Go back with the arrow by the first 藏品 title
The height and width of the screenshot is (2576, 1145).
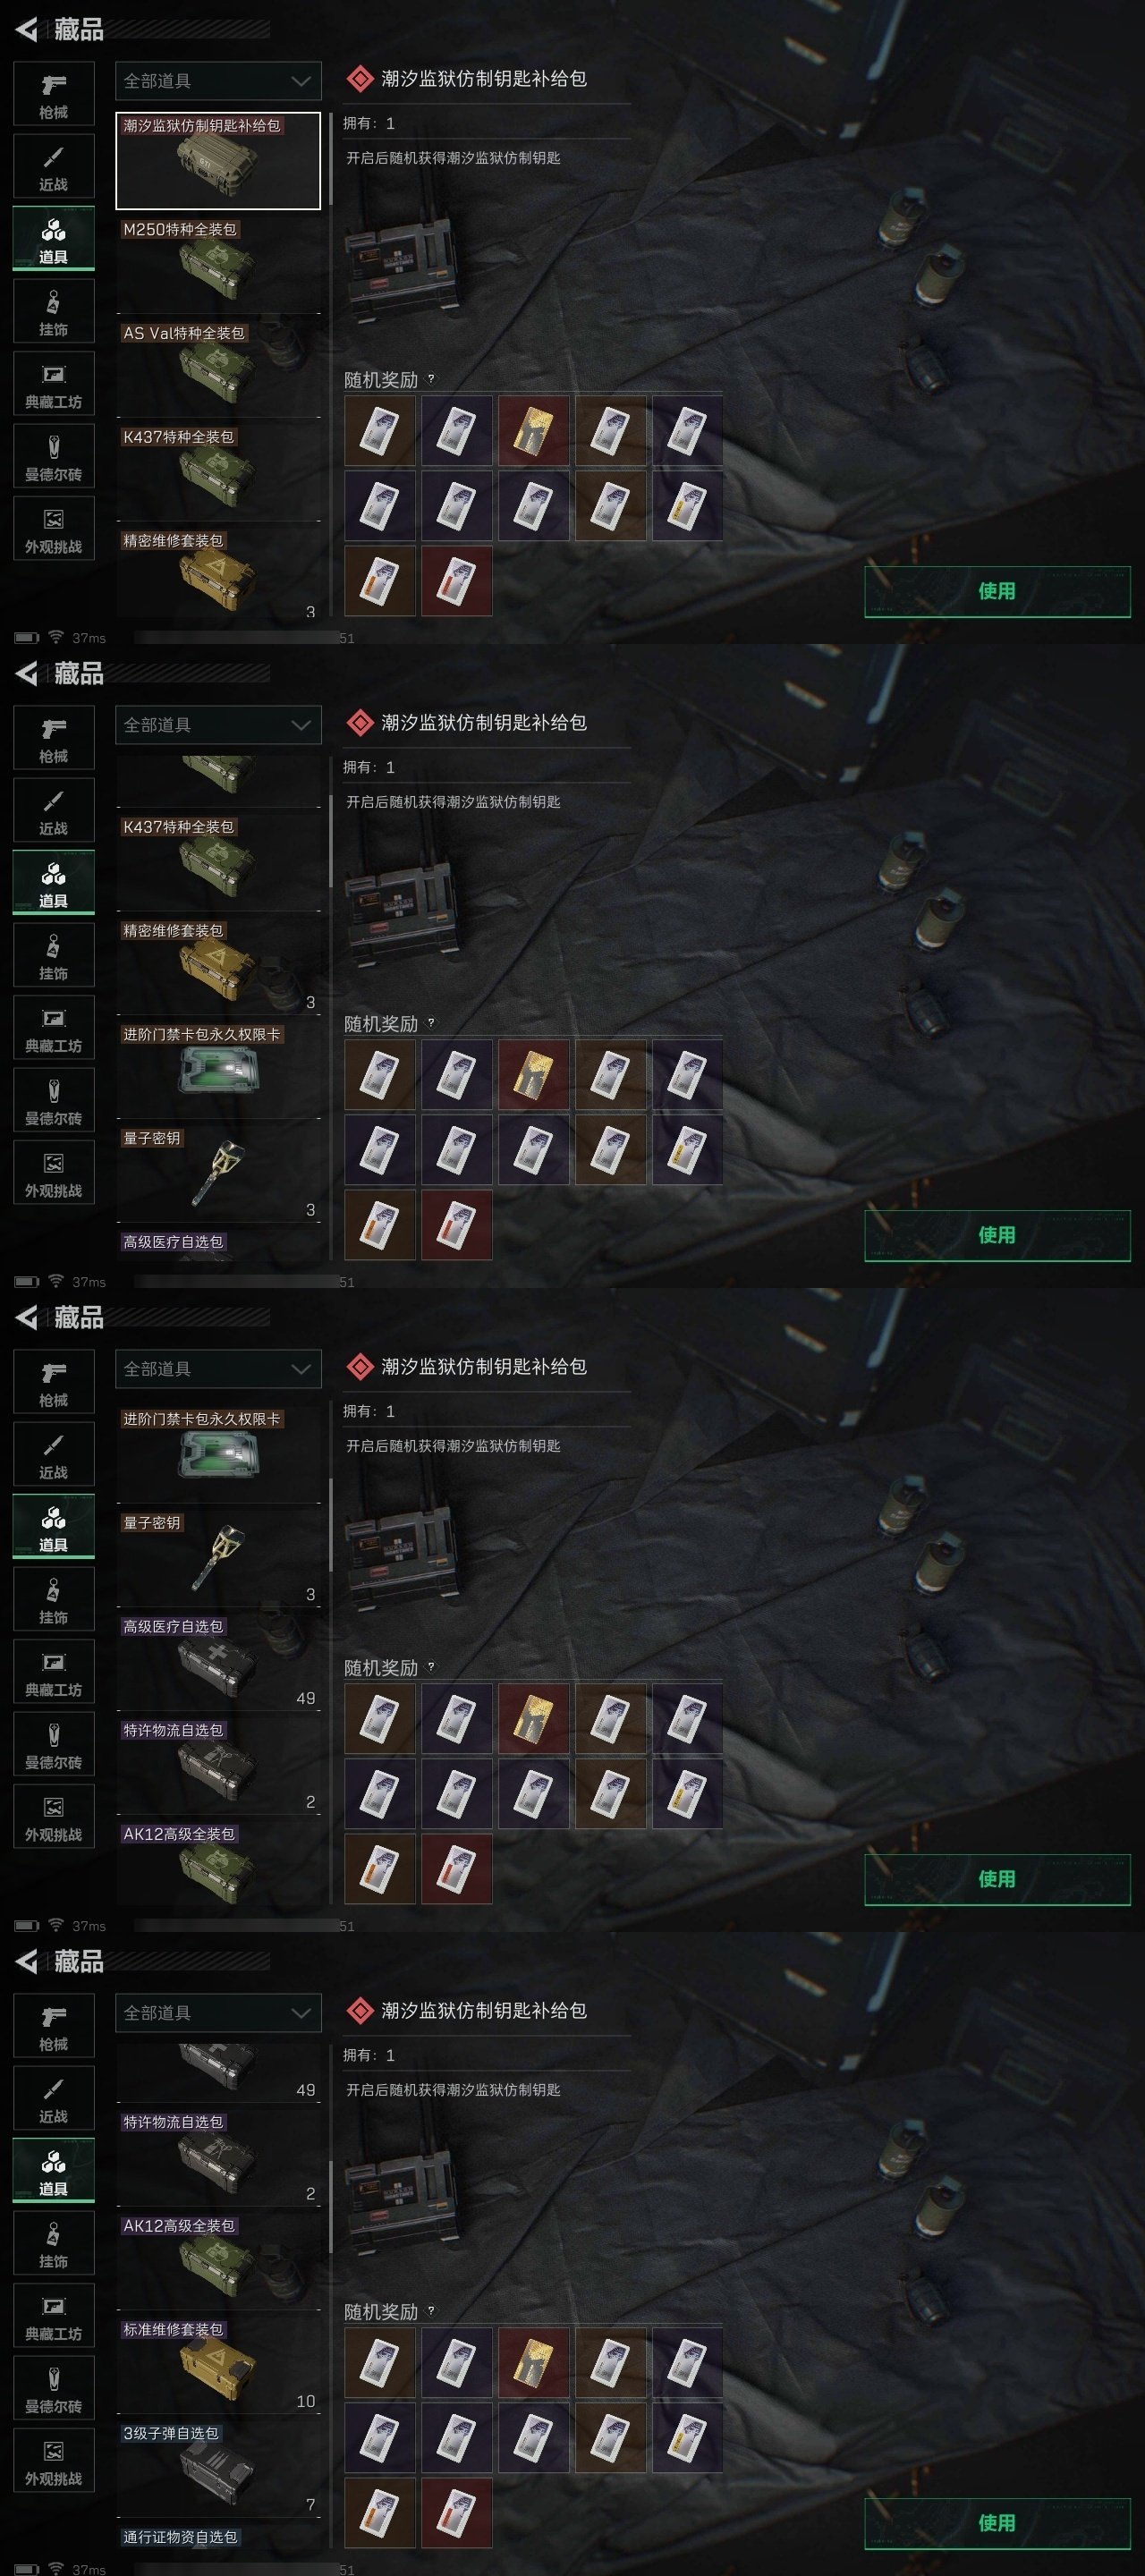tap(26, 30)
